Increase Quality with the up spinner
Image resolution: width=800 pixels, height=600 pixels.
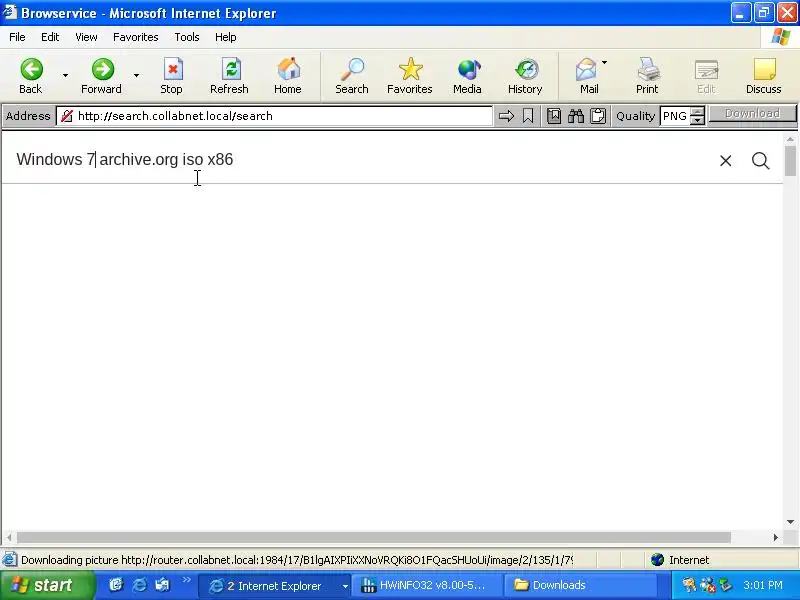[x=697, y=111]
